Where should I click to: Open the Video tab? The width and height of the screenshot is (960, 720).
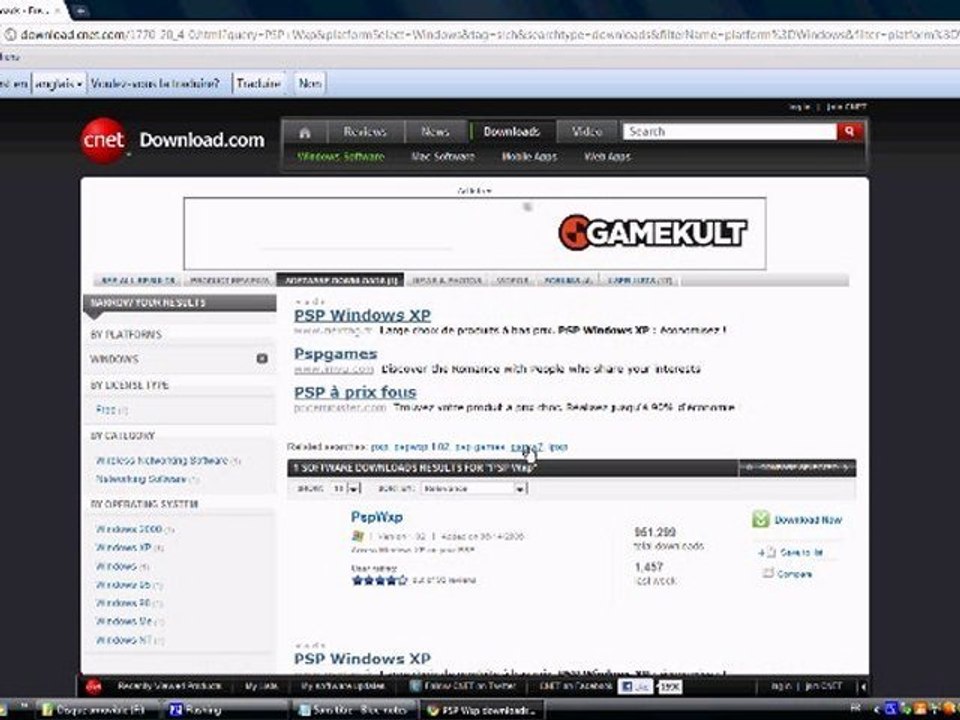(587, 132)
